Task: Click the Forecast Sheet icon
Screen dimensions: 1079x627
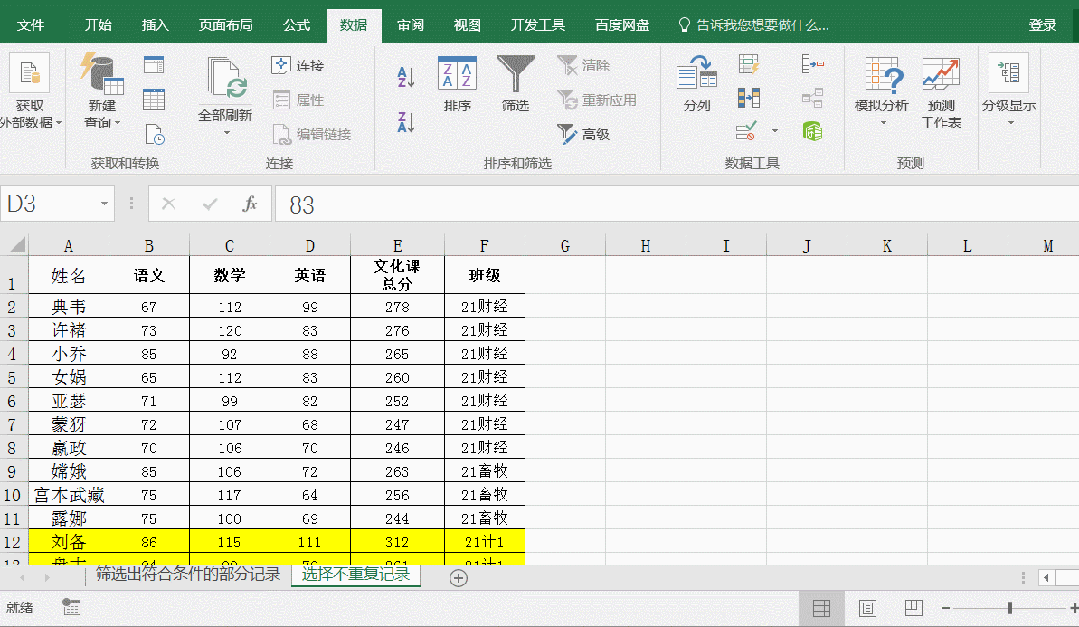Action: (941, 74)
